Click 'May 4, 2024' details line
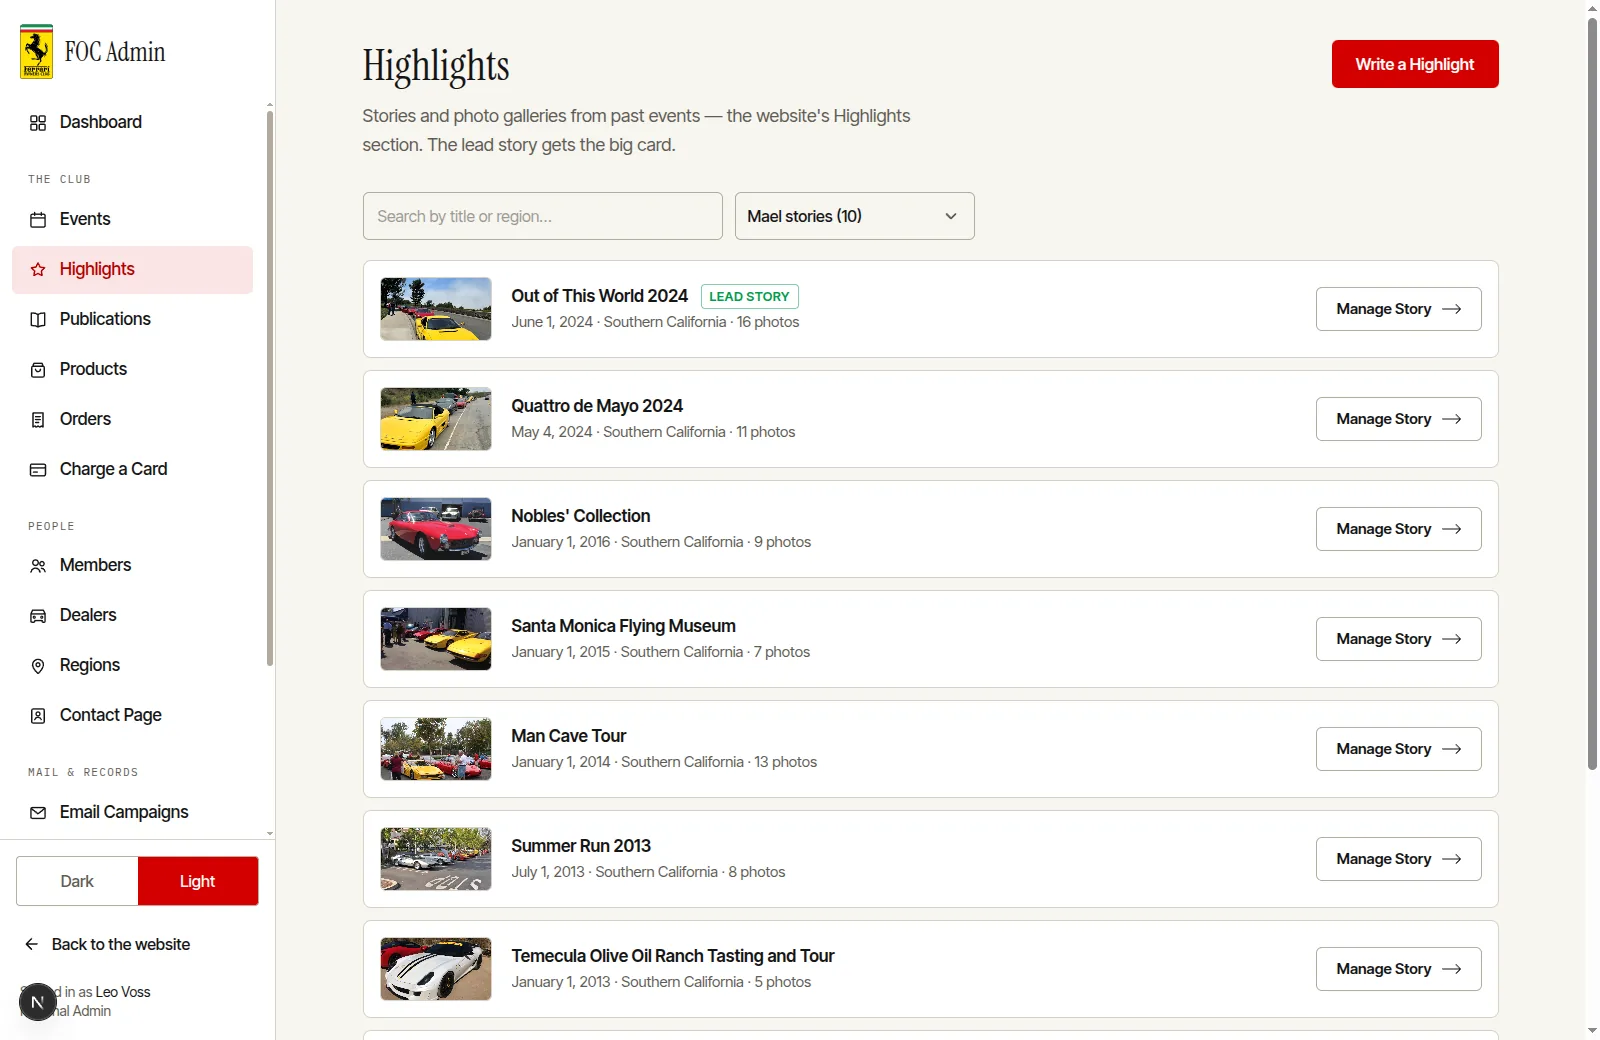This screenshot has width=1600, height=1040. [653, 432]
